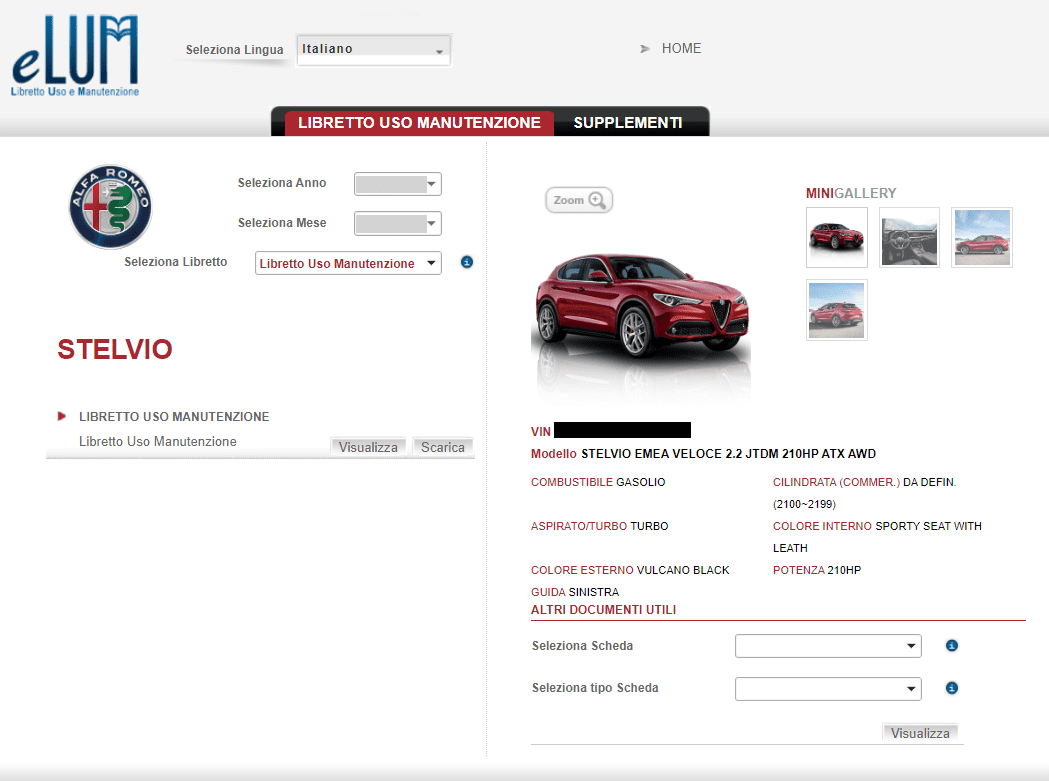Image resolution: width=1049 pixels, height=781 pixels.
Task: Go to the HOME link
Action: coord(681,49)
